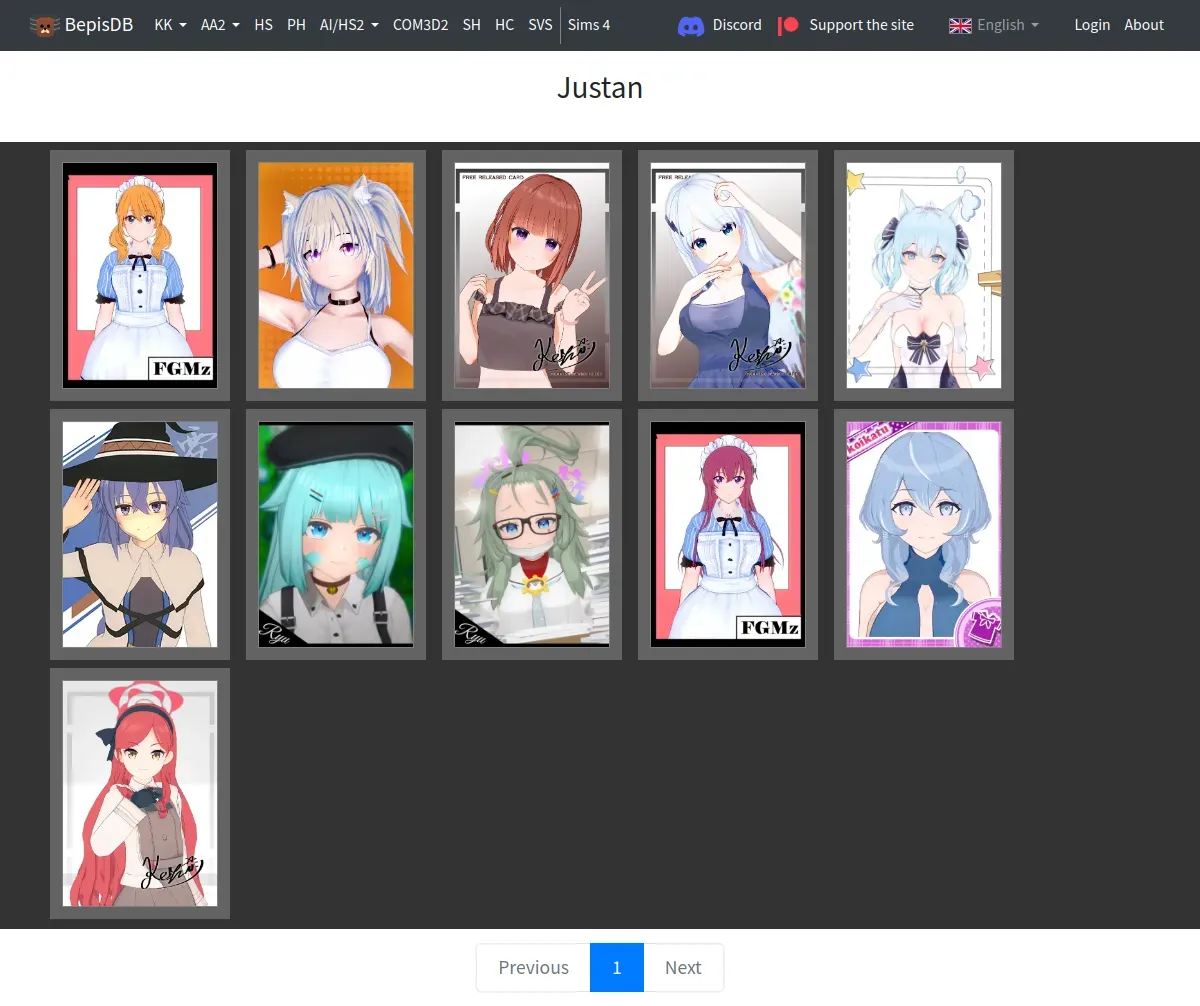Image resolution: width=1200 pixels, height=1006 pixels.
Task: Open the AA2 dropdown menu
Action: (x=220, y=25)
